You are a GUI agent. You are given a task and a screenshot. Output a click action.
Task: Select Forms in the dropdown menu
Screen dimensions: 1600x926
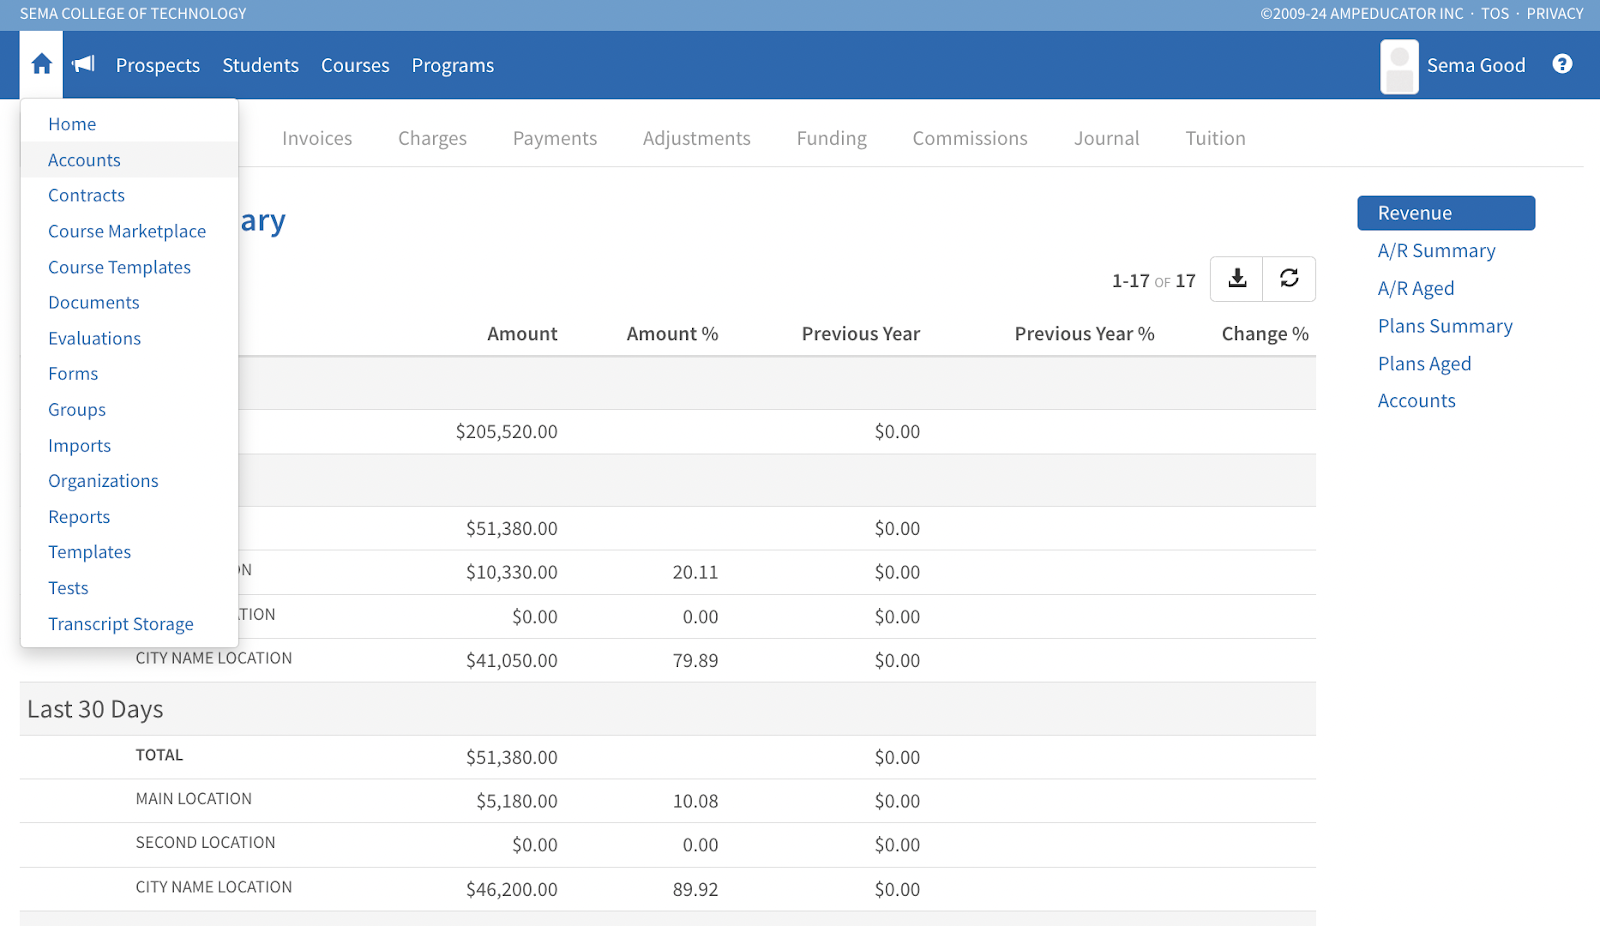(x=129, y=373)
